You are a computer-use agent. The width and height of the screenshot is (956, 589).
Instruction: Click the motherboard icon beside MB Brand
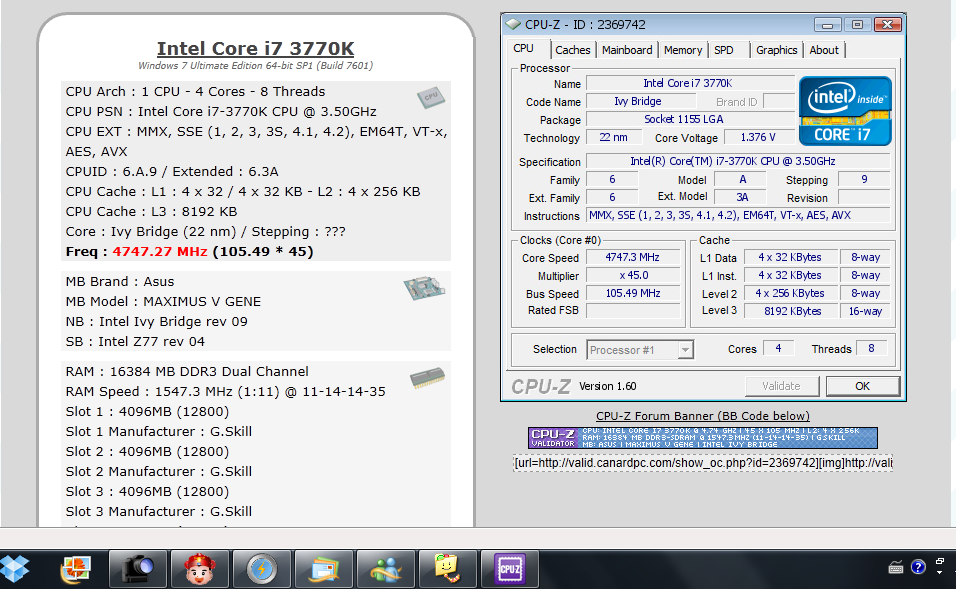424,288
